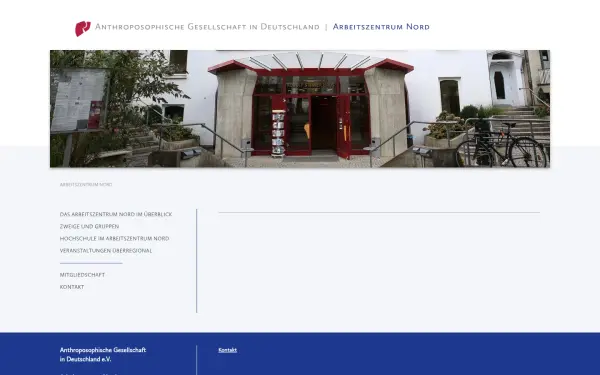Open the Arbeitszentrum Nord header title

381,27
